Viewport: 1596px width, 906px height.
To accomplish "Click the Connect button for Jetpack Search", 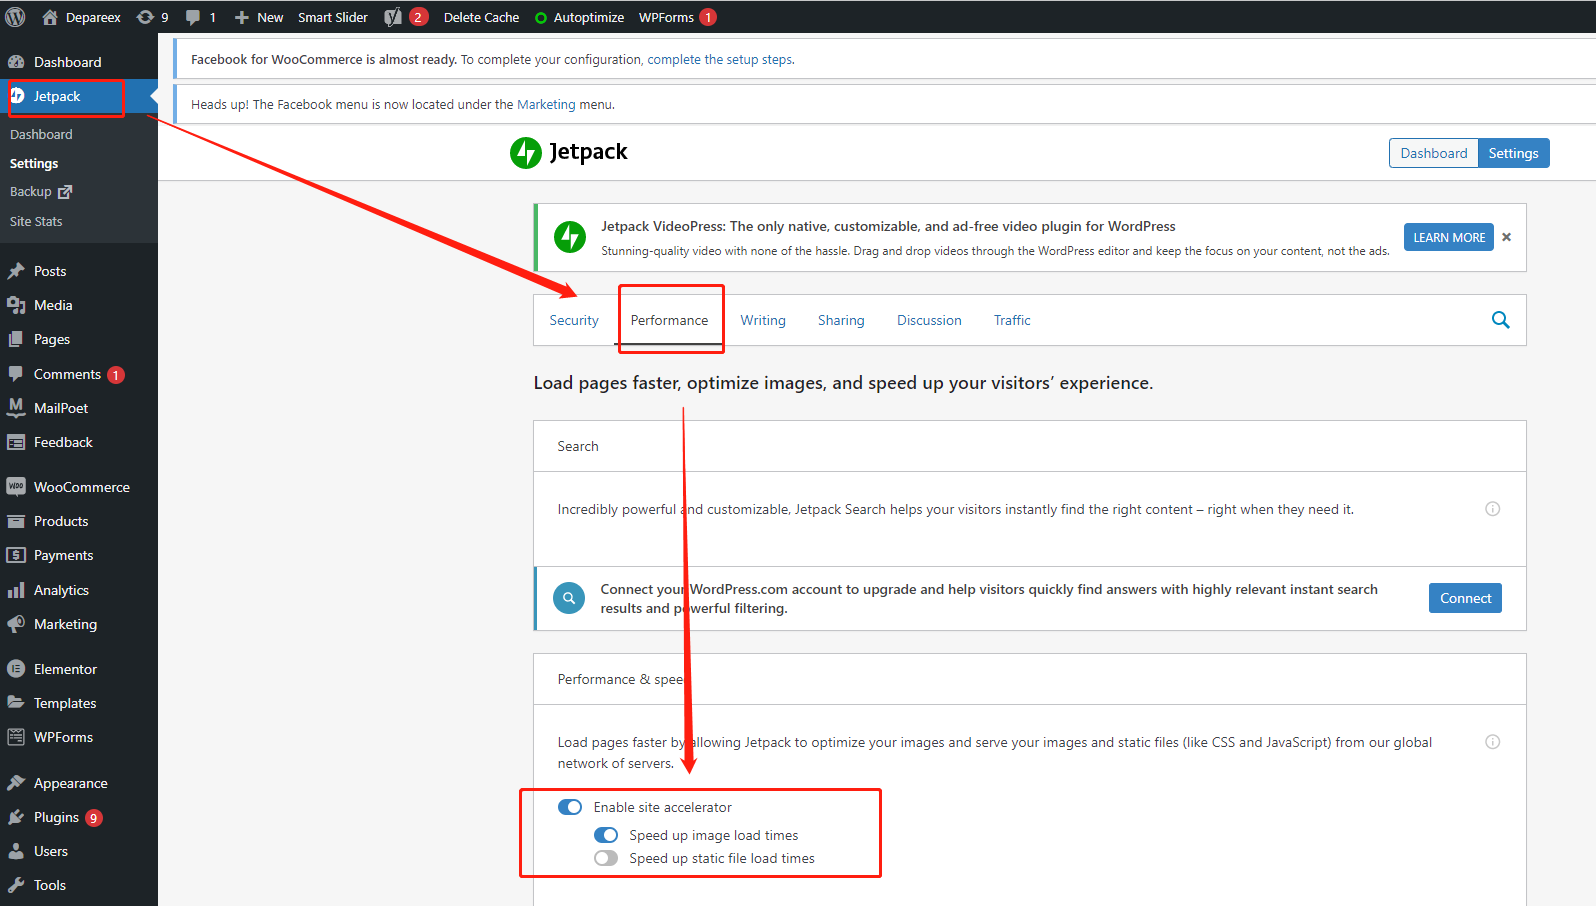I will (x=1465, y=598).
